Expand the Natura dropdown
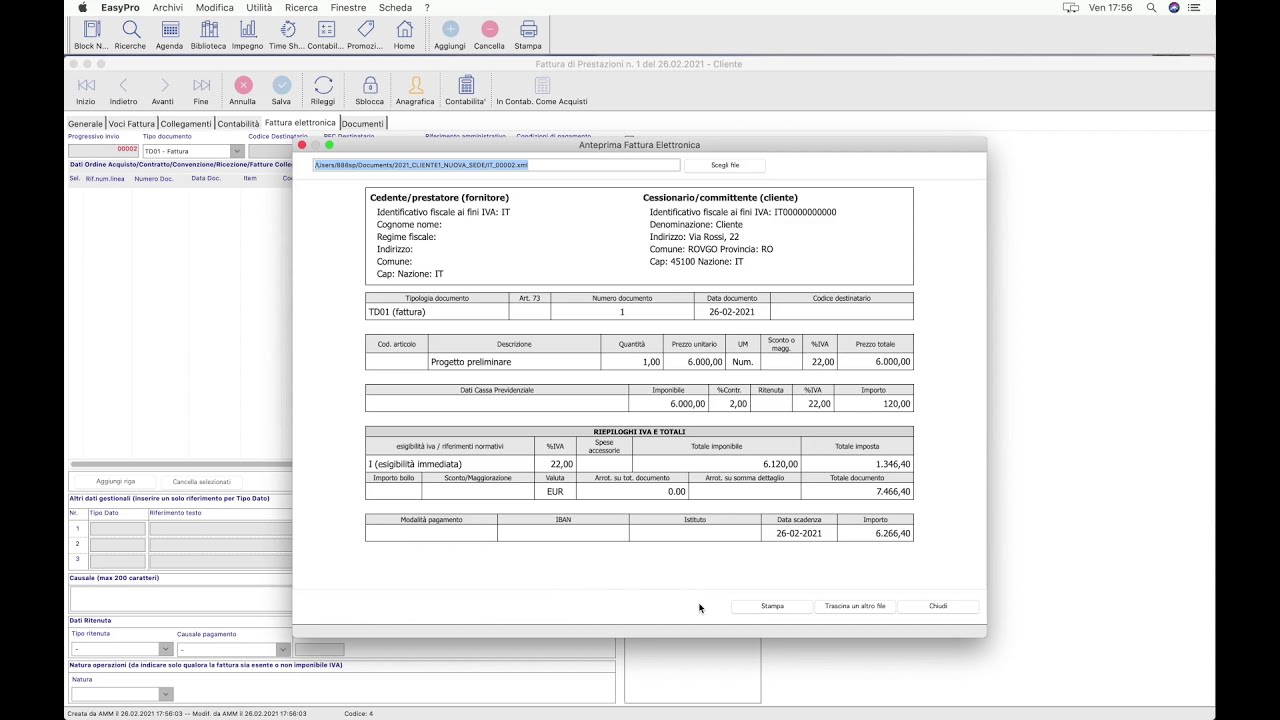The width and height of the screenshot is (1280, 720). tap(165, 694)
